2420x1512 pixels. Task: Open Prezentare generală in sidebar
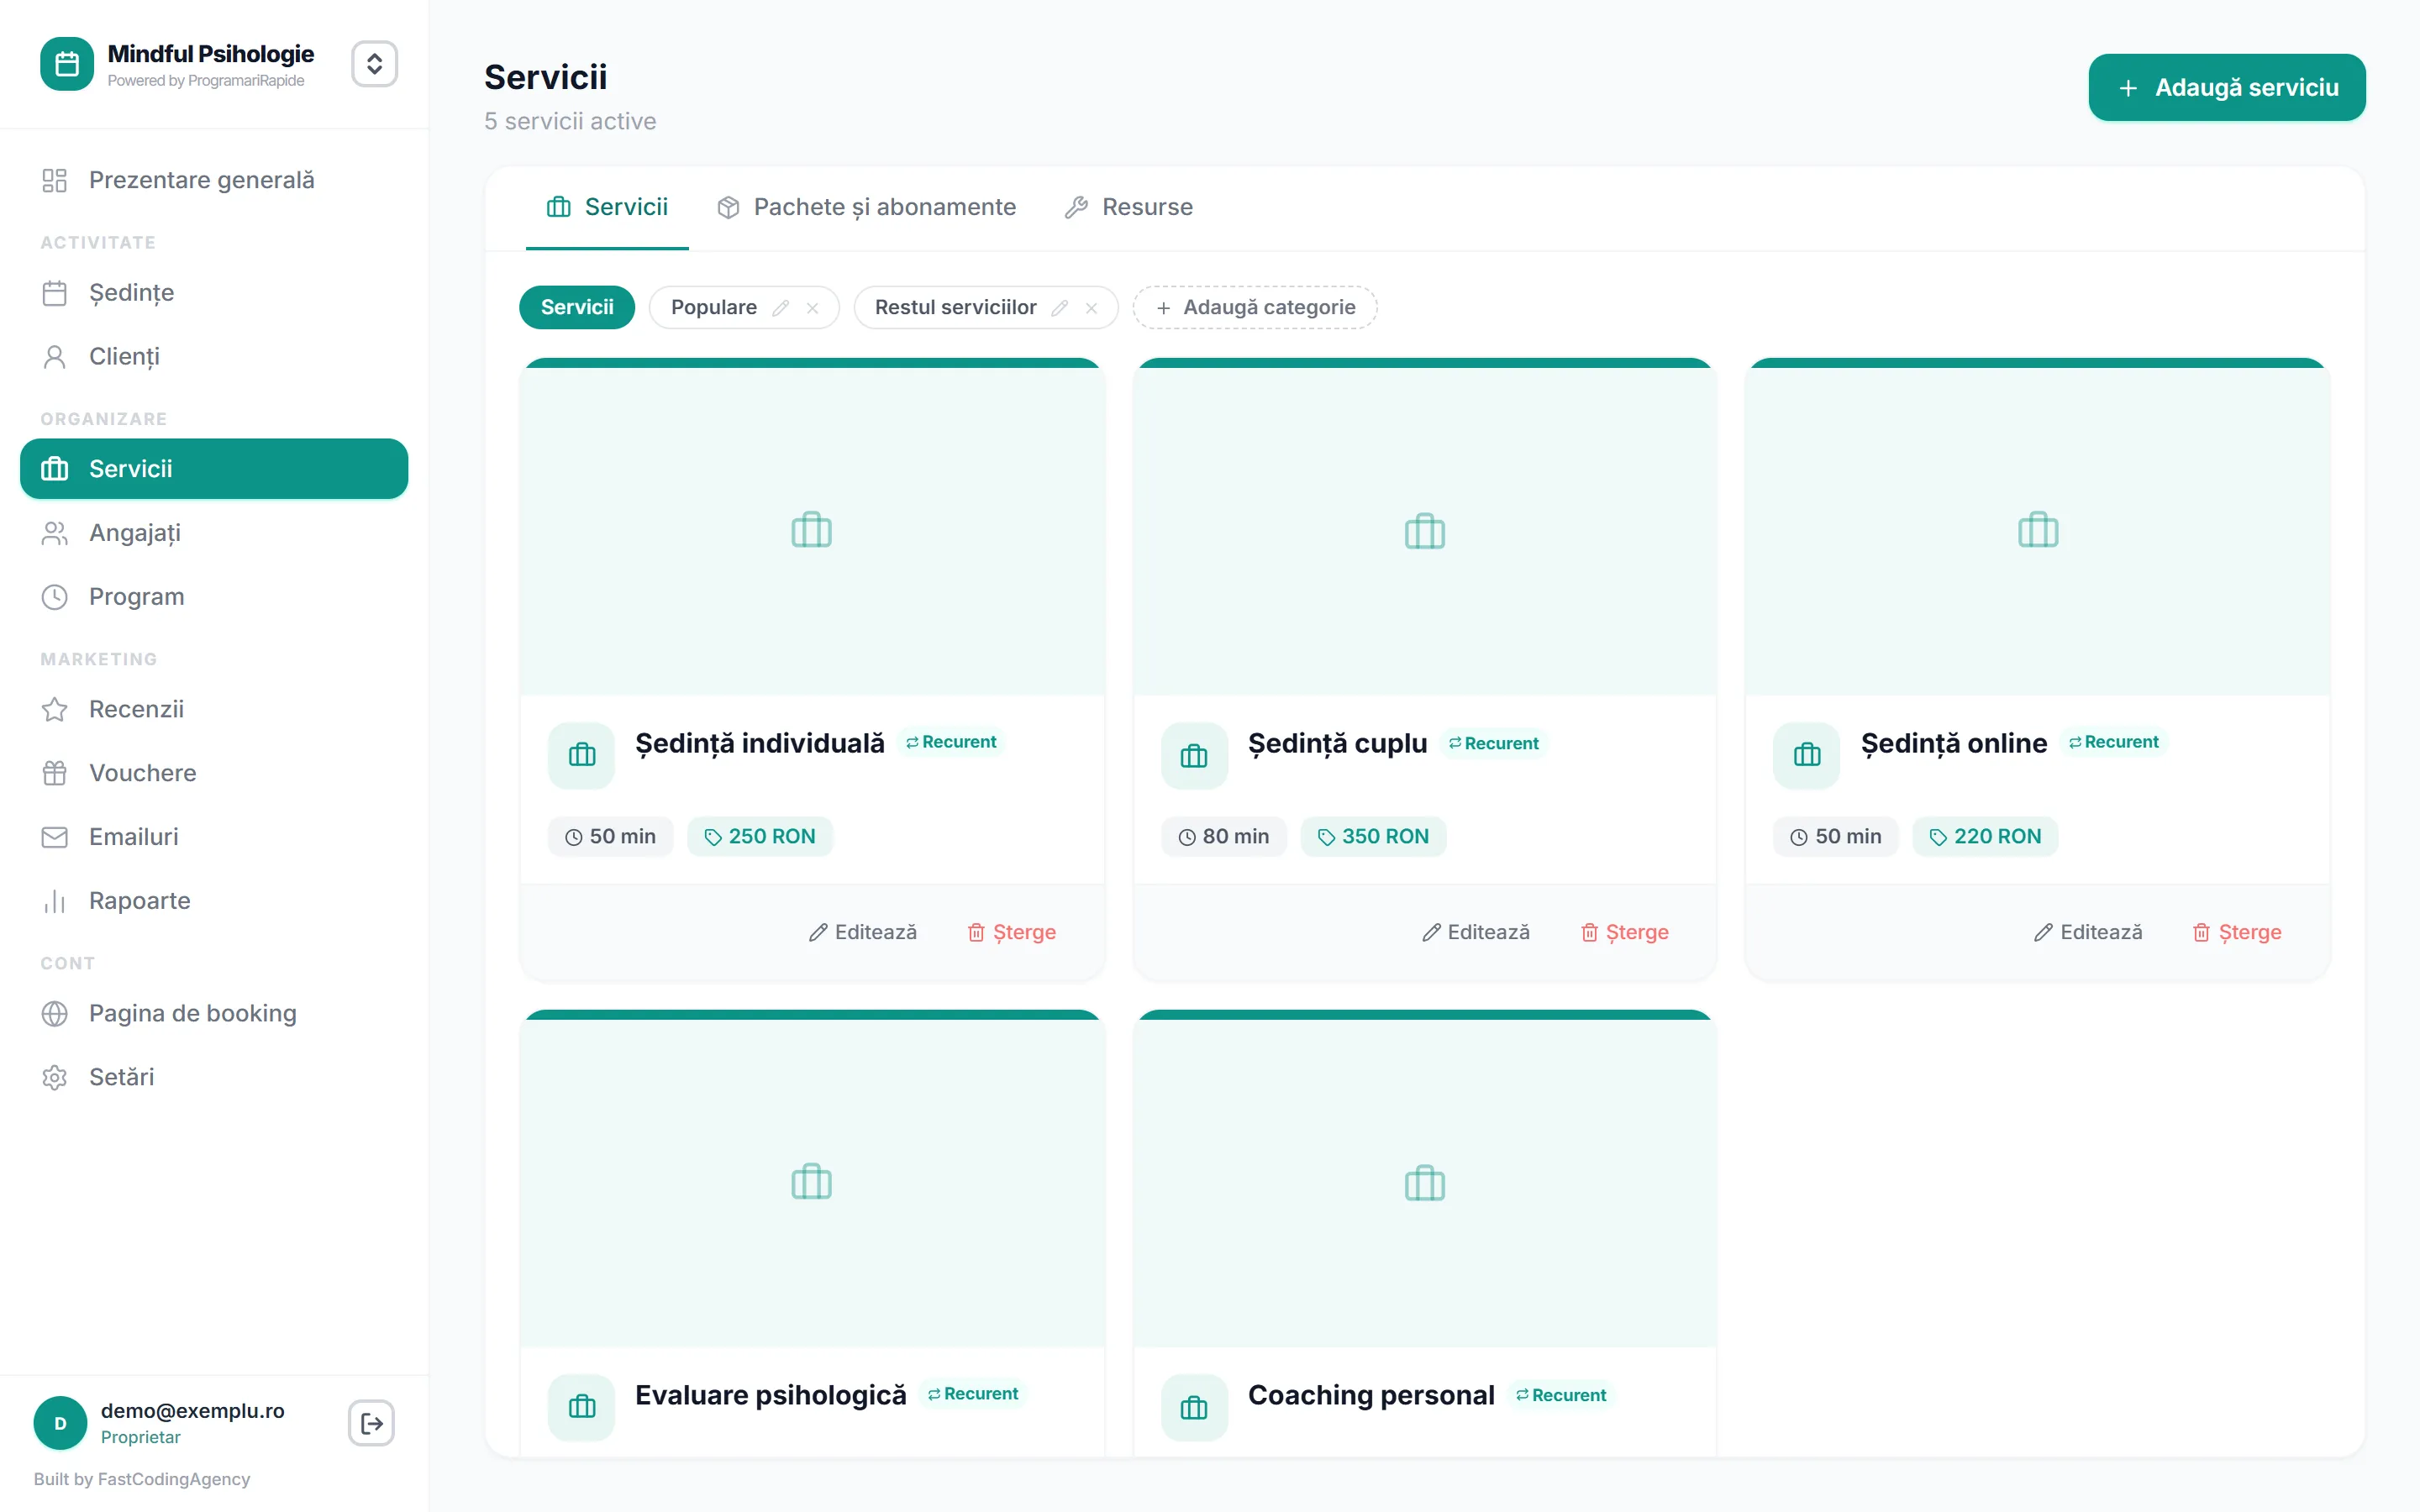tap(214, 180)
